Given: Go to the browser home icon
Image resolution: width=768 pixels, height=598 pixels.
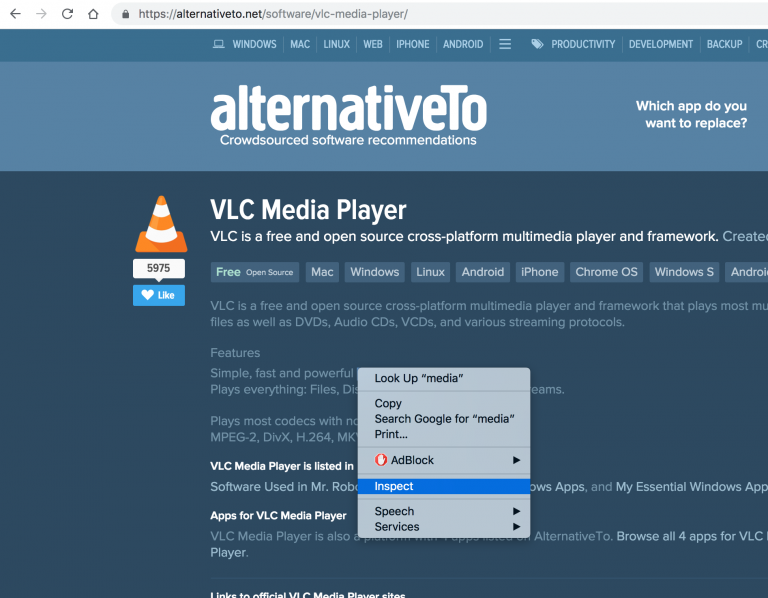Looking at the screenshot, I should click(x=93, y=14).
